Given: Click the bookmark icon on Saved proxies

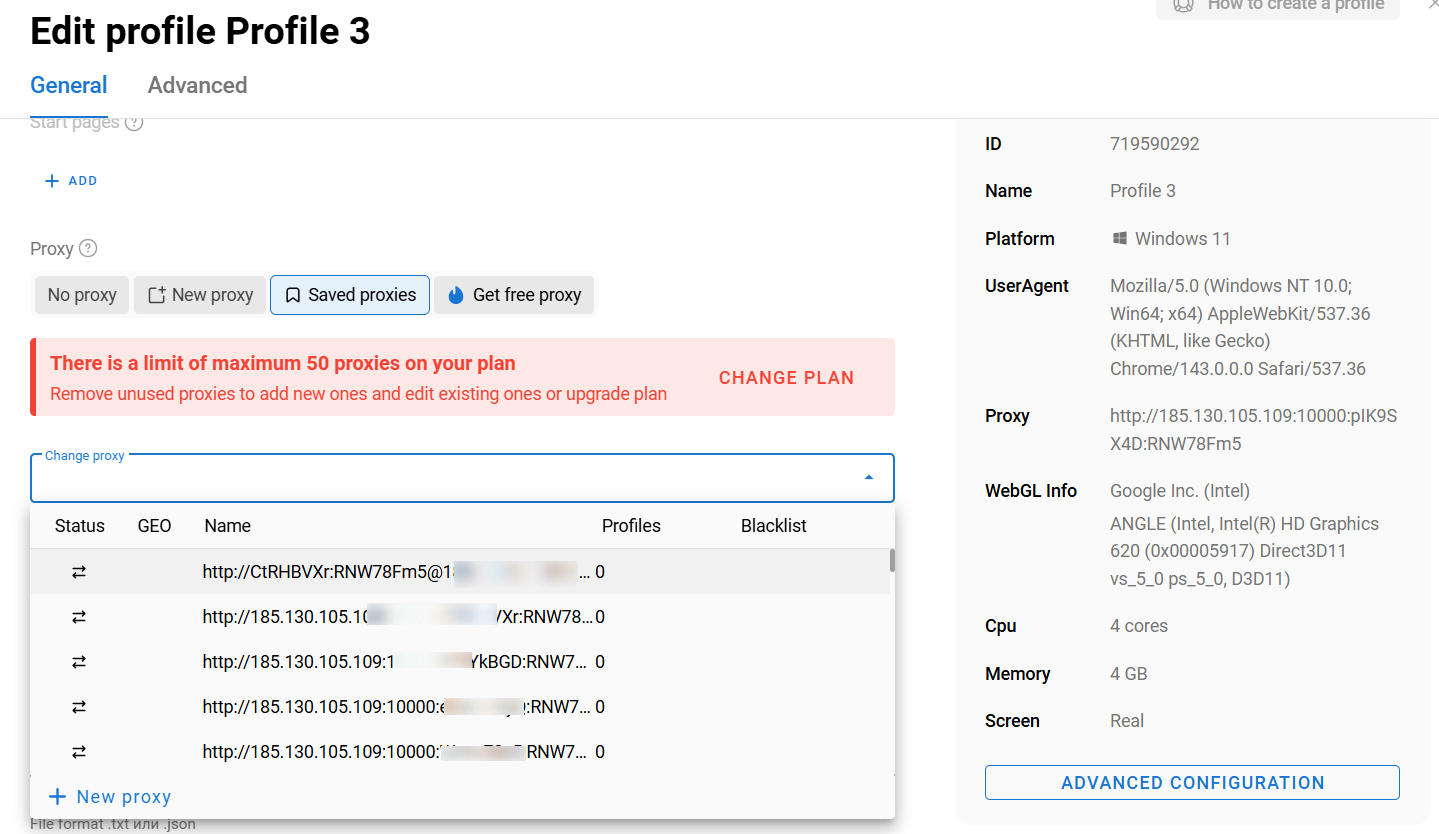Looking at the screenshot, I should tap(292, 295).
